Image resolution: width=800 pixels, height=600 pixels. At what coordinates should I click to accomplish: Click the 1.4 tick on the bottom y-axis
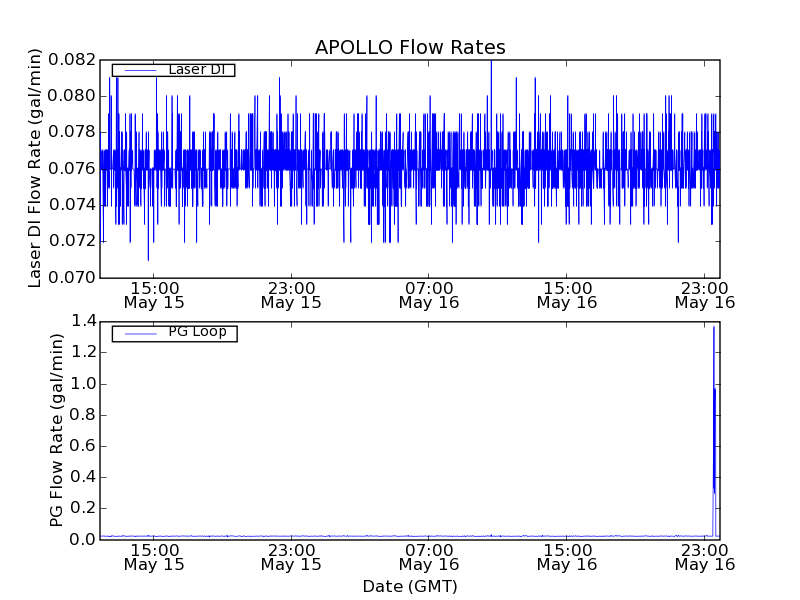[83, 321]
